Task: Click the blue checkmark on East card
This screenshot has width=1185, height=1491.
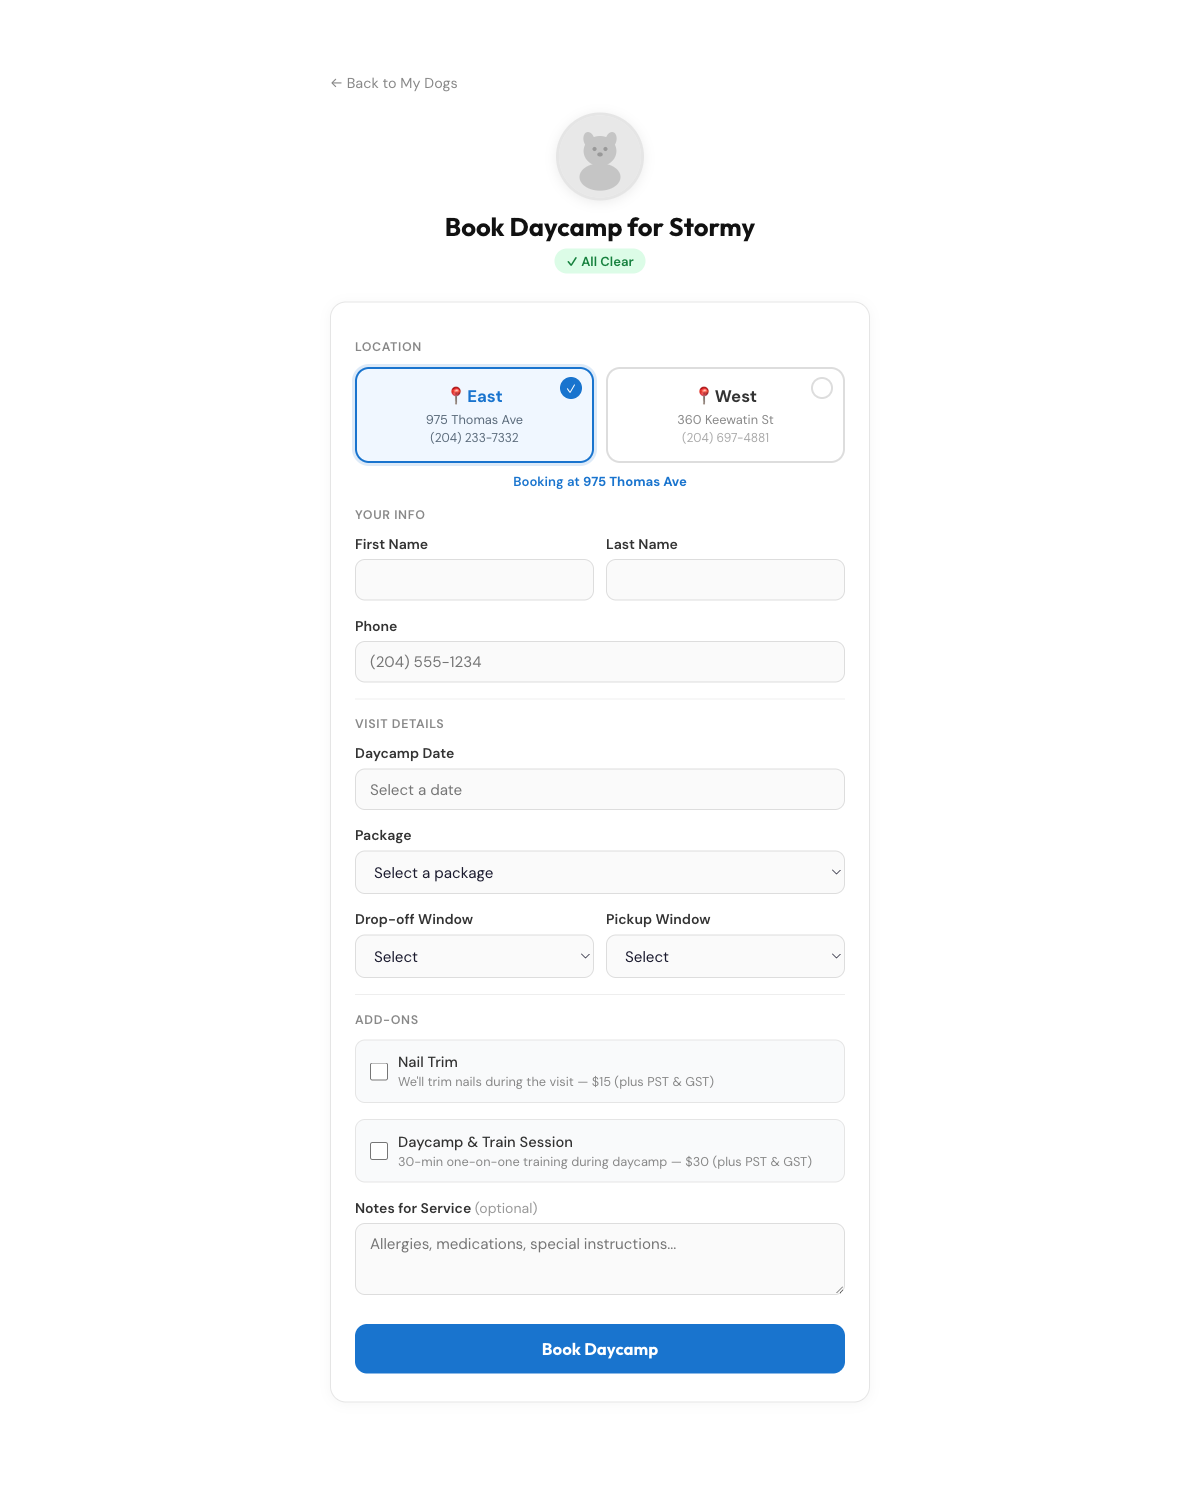Action: [x=571, y=388]
